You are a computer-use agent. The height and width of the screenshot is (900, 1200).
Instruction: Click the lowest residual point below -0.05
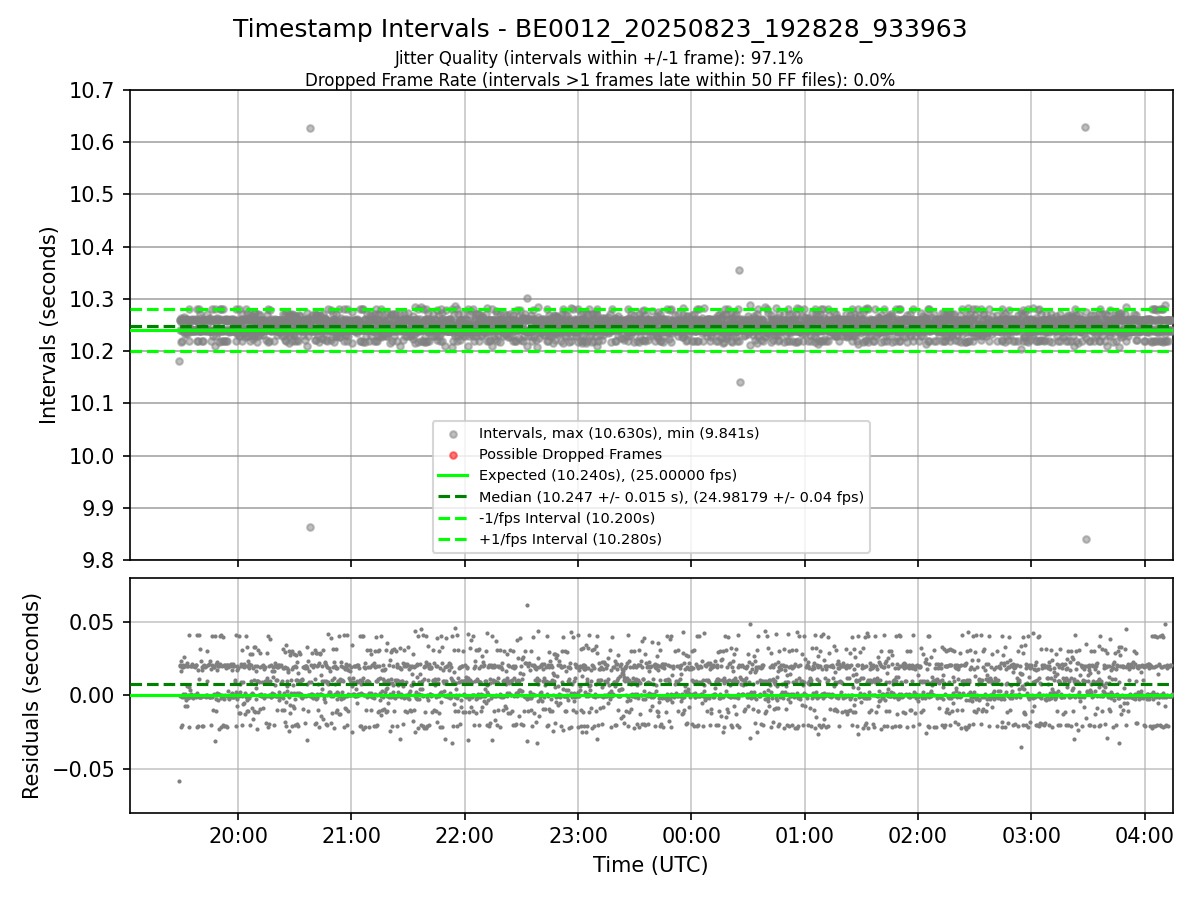179,781
